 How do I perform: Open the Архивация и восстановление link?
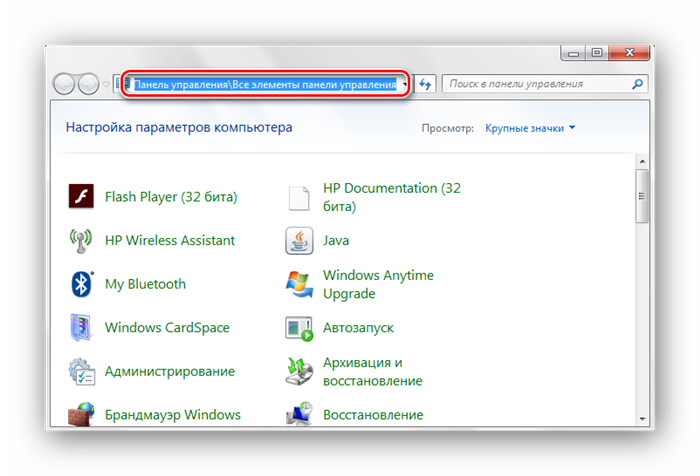(x=372, y=372)
